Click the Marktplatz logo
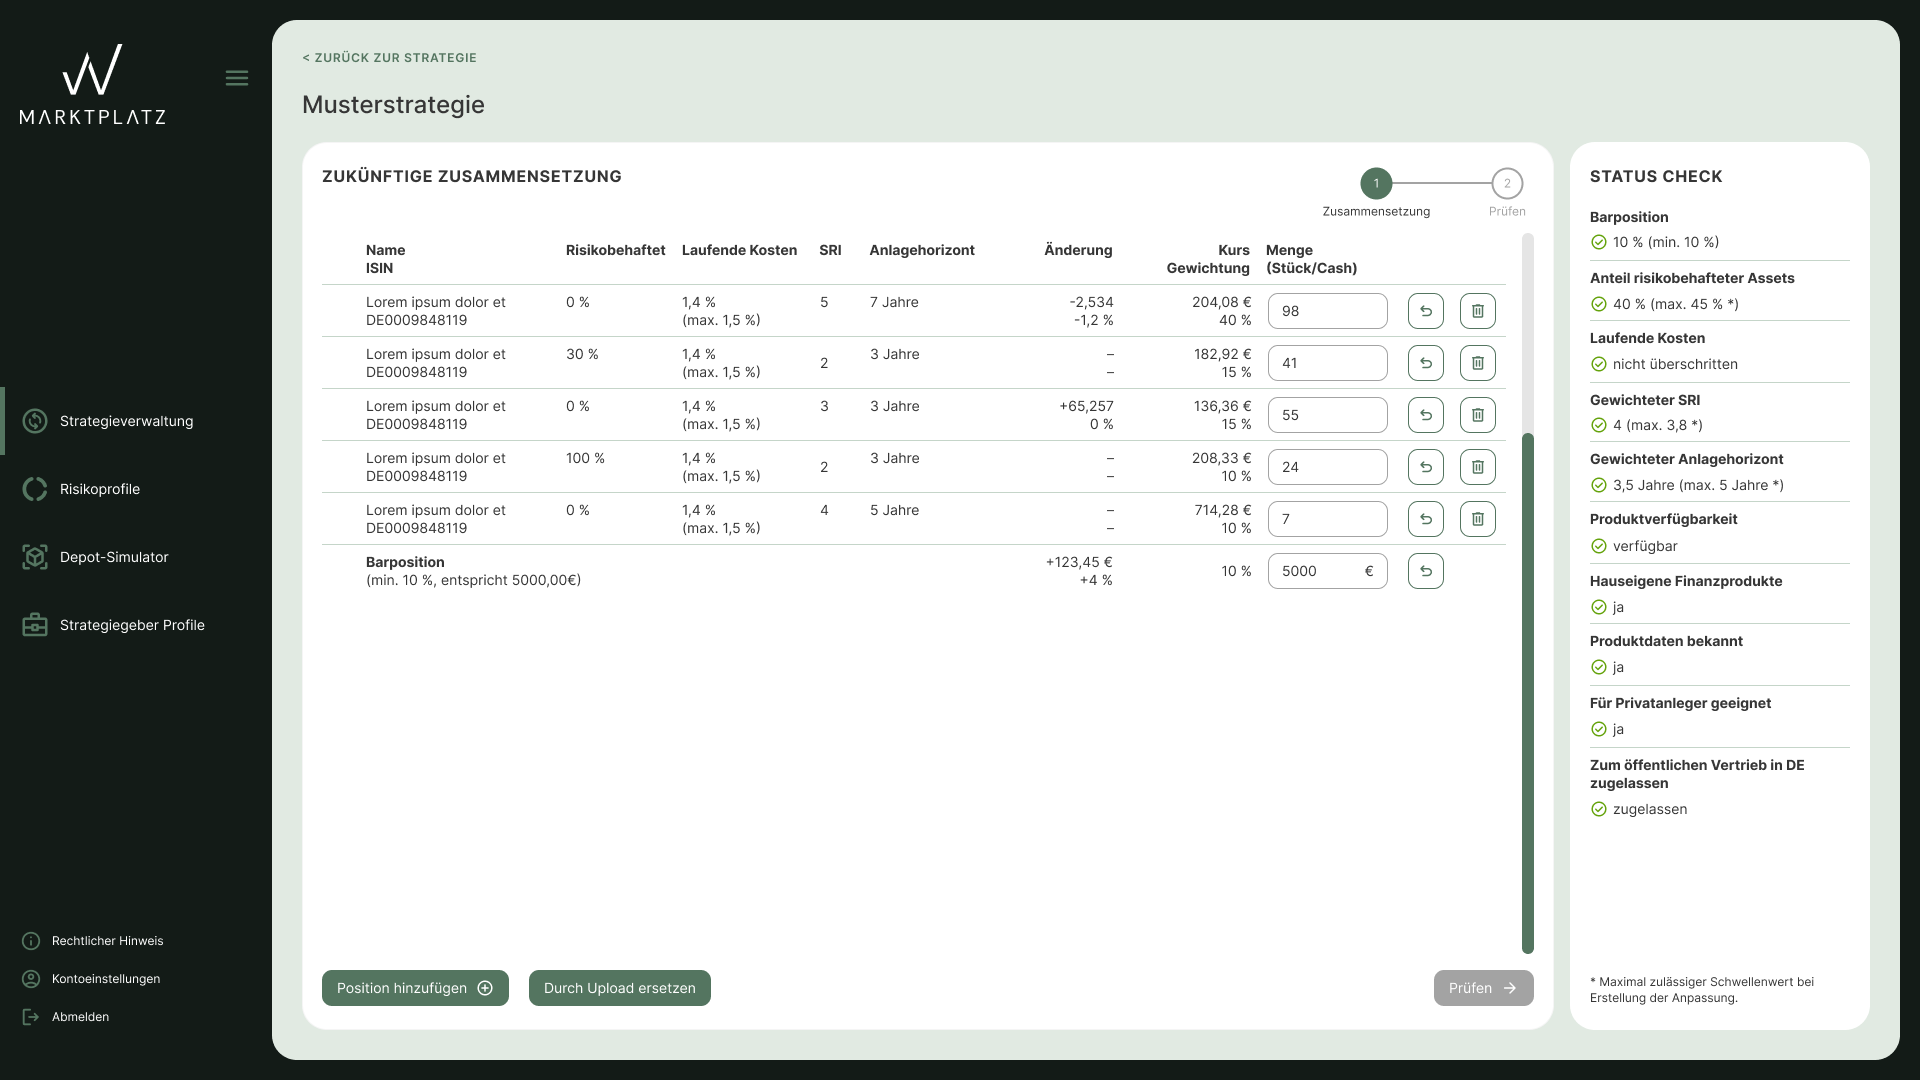Image resolution: width=1920 pixels, height=1080 pixels. [93, 84]
